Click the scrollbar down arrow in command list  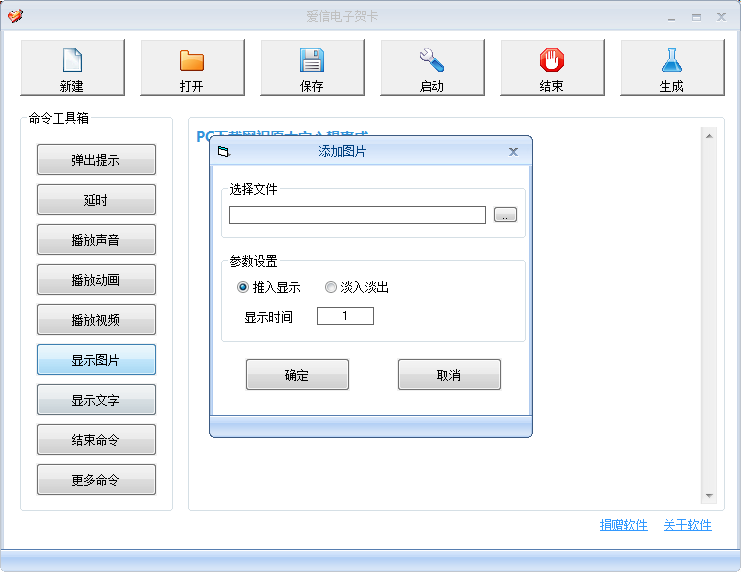[x=709, y=496]
